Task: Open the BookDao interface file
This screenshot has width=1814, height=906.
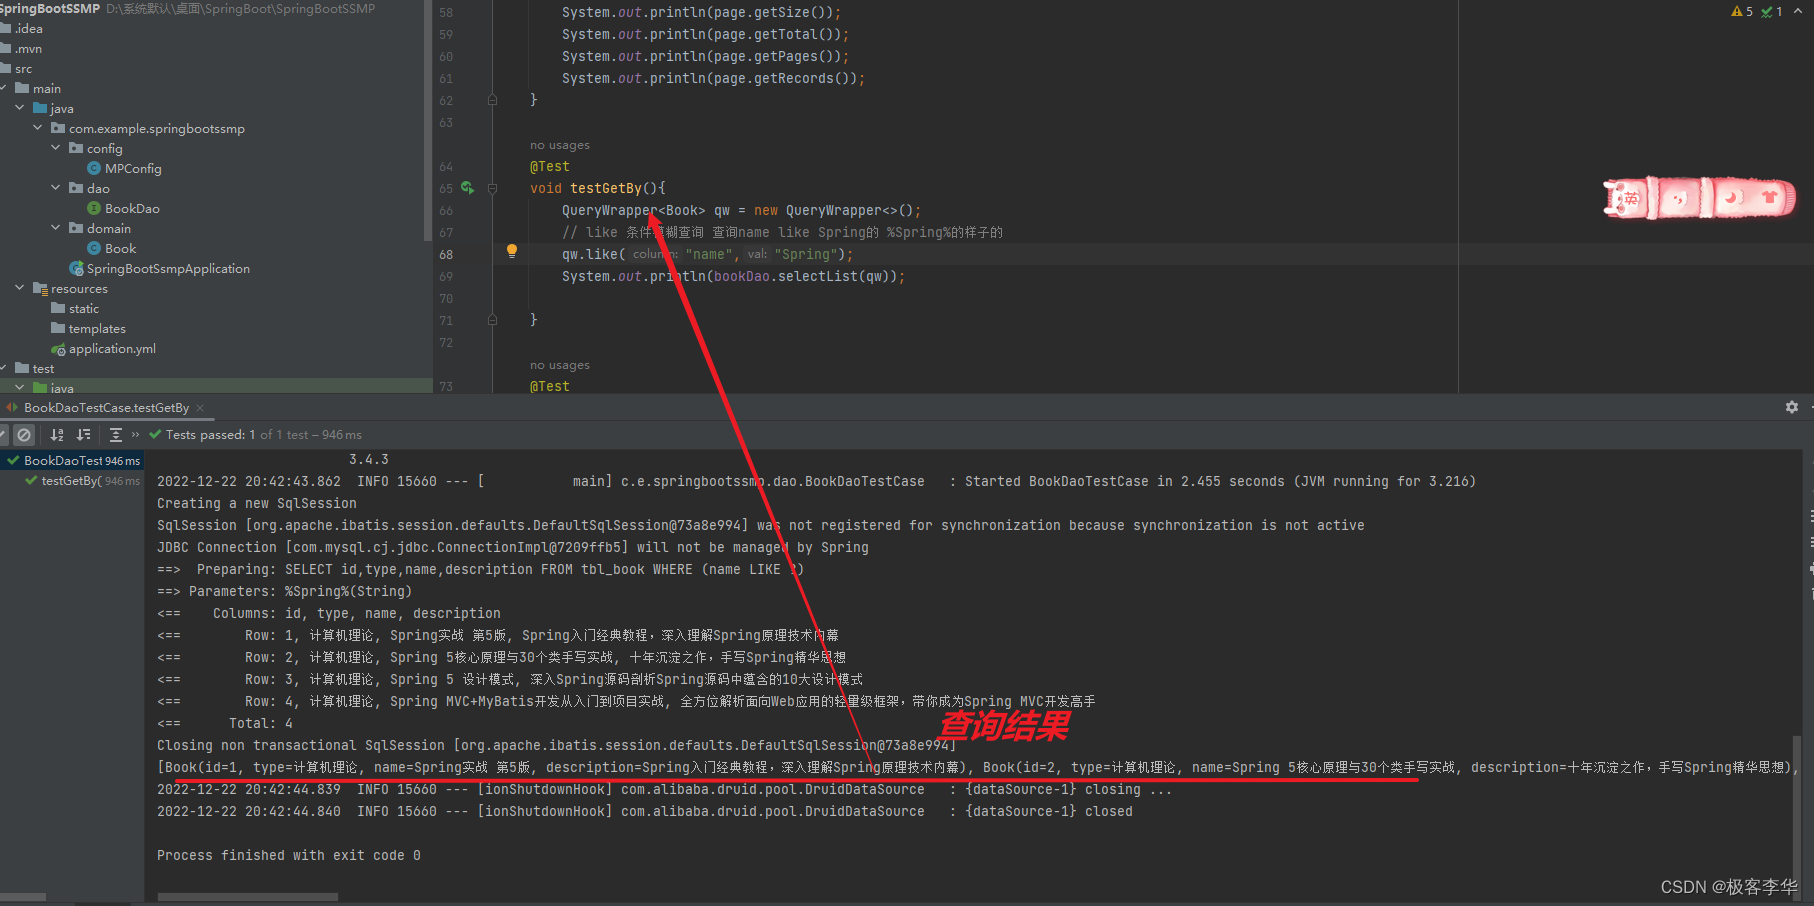Action: (123, 209)
